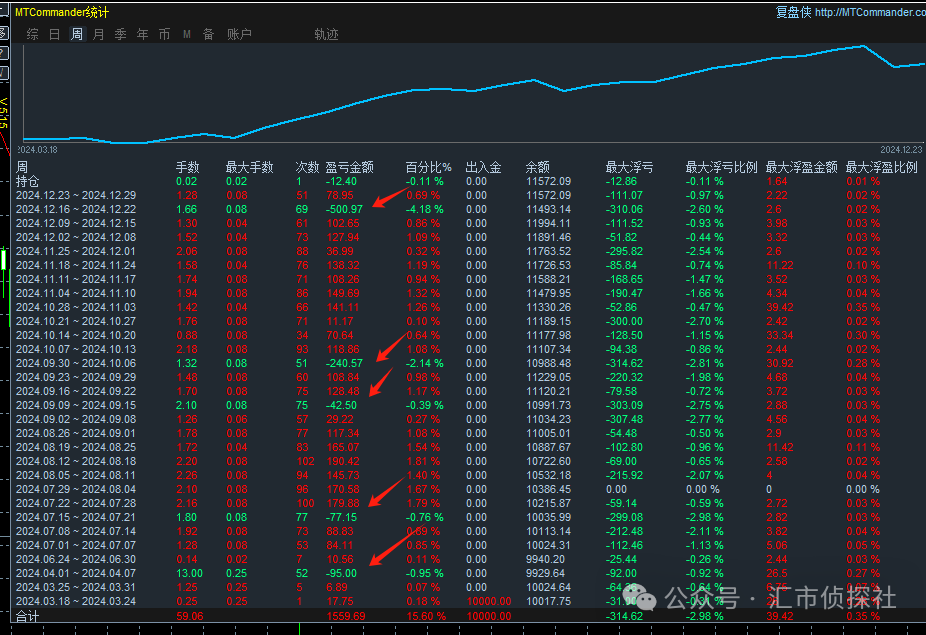926x635 pixels.
Task: Click the -95.00 loss amount cell
Action: pos(341,574)
